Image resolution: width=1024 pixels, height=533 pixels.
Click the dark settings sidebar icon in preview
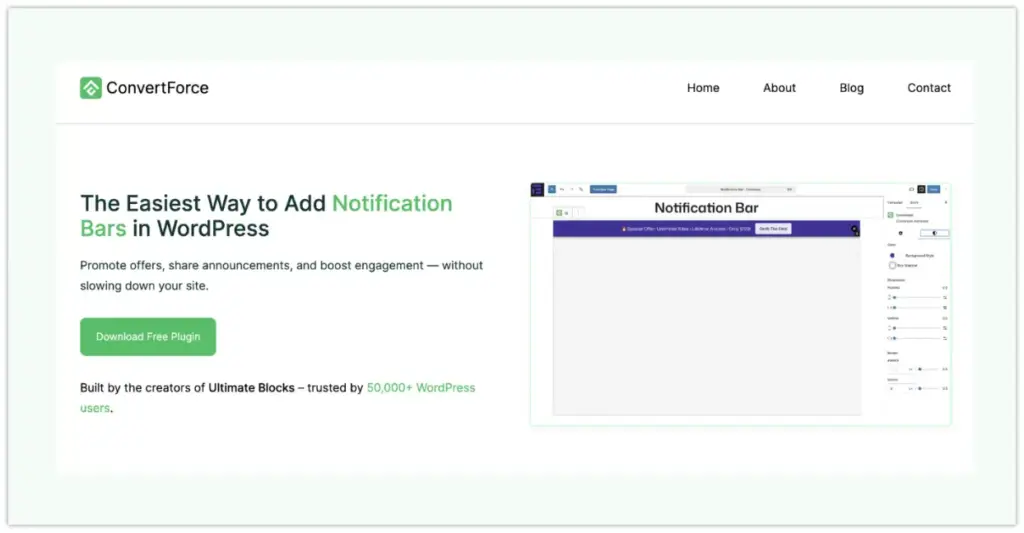pos(921,189)
